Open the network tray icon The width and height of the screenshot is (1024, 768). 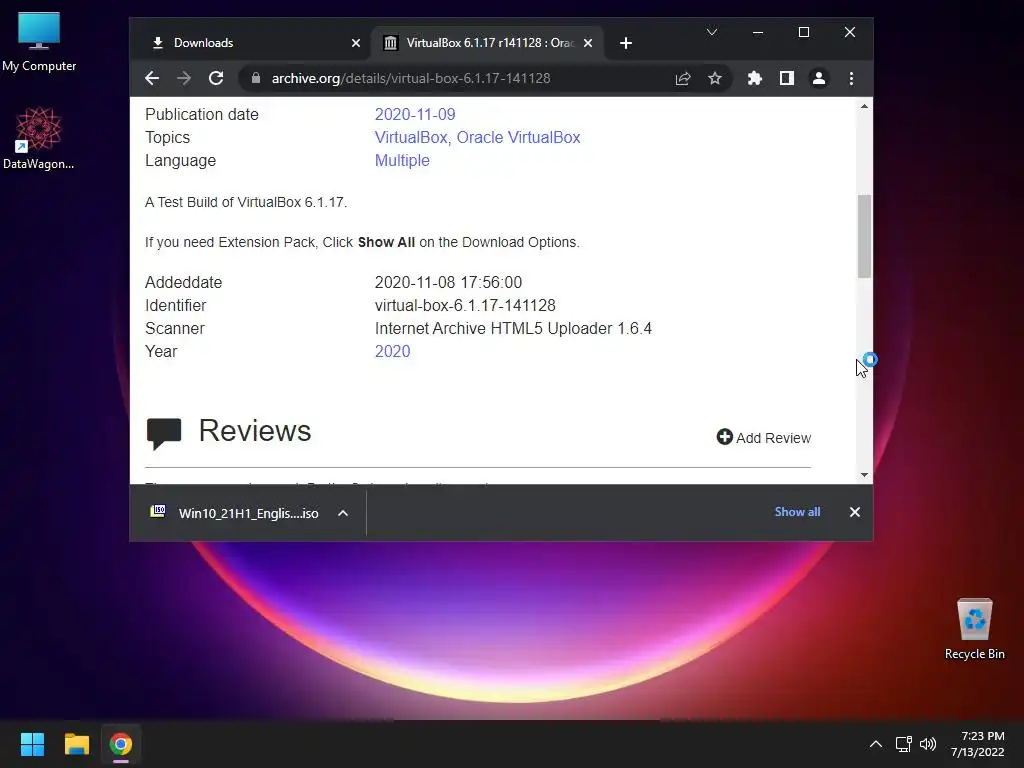point(903,744)
